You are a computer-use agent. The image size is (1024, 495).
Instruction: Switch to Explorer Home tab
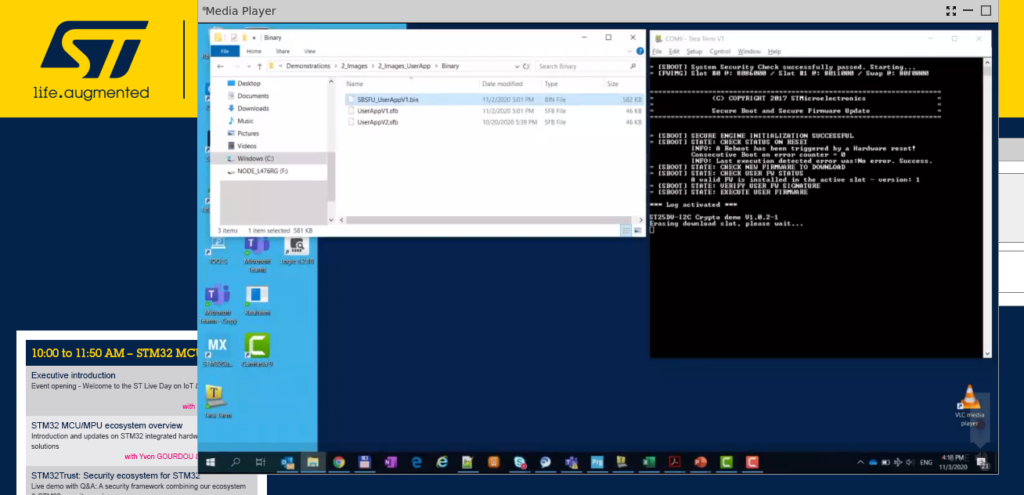pos(253,51)
